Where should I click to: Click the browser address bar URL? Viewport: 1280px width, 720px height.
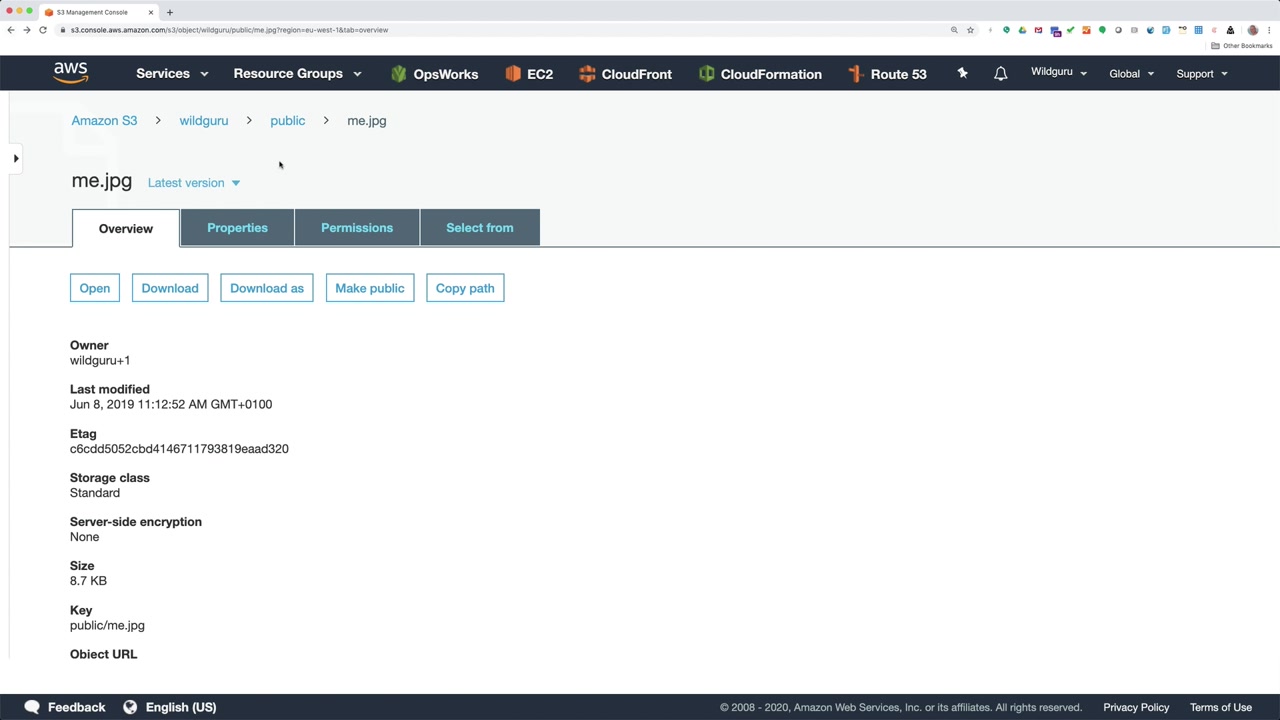point(229,30)
